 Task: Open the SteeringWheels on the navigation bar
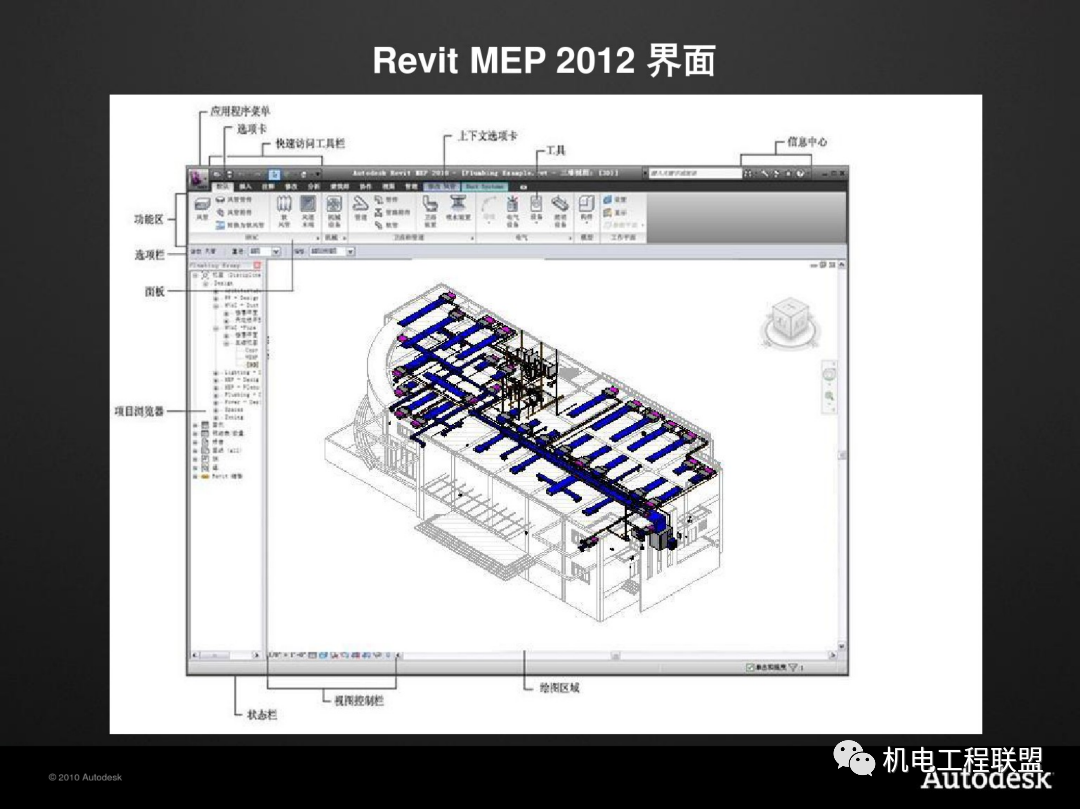pos(829,374)
